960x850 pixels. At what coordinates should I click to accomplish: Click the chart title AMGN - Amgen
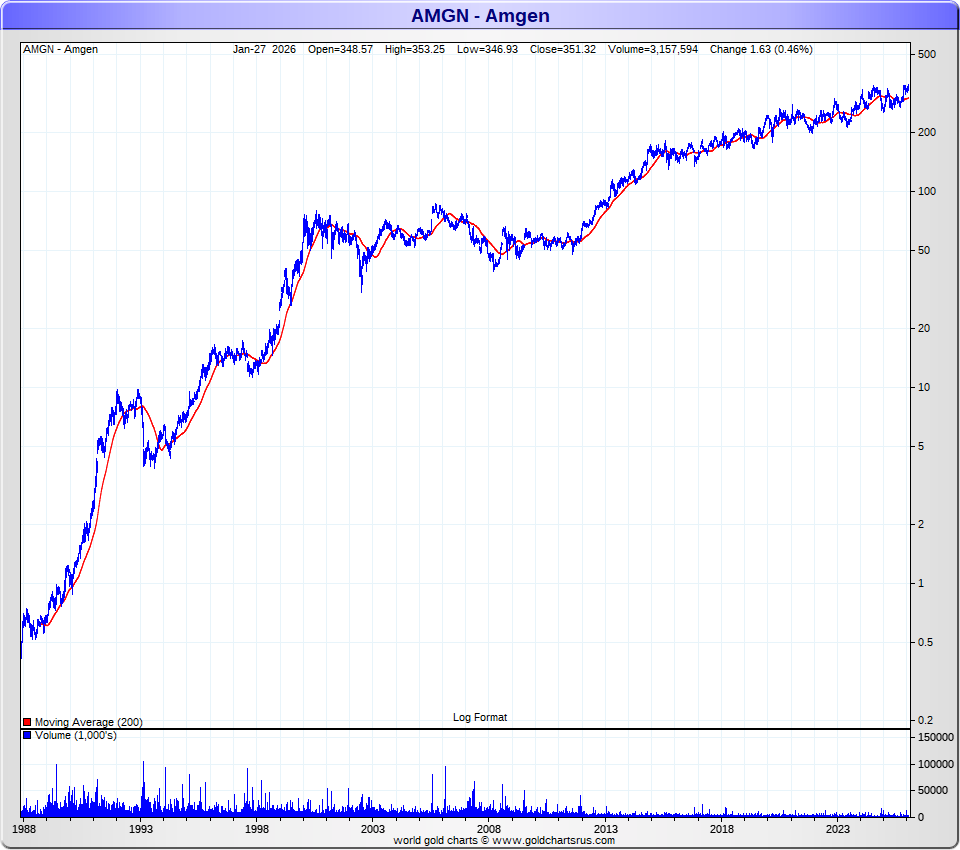[x=480, y=16]
